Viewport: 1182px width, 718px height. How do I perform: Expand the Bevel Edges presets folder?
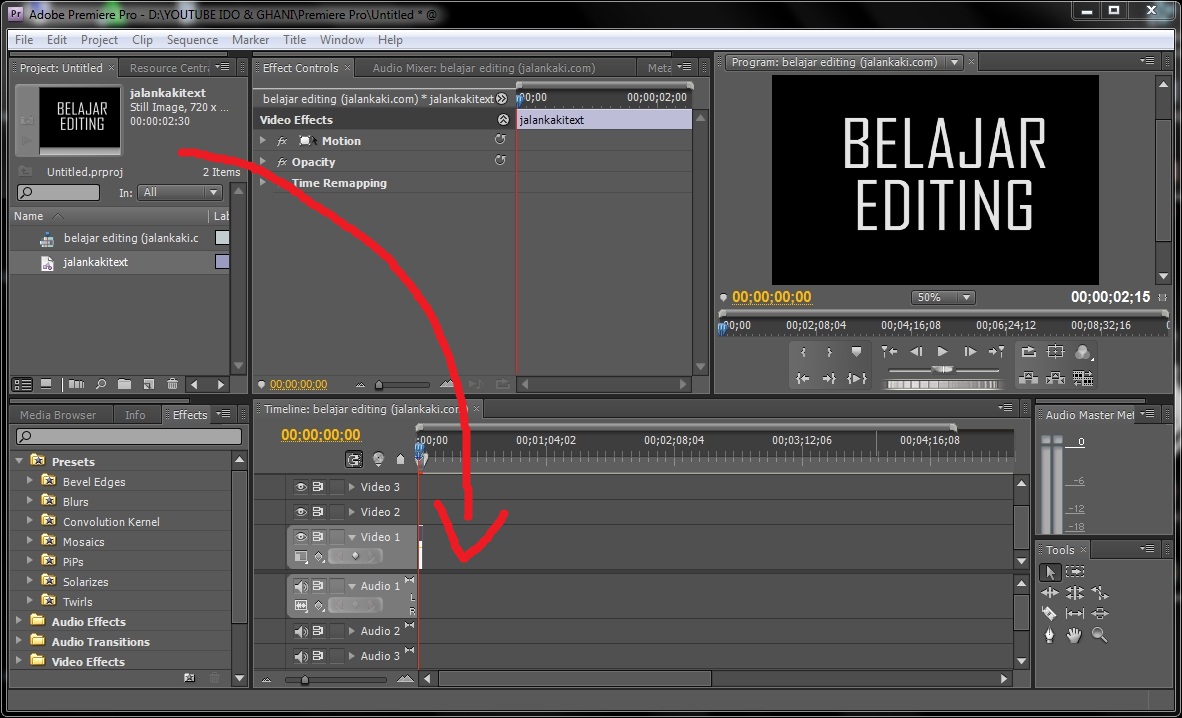click(28, 481)
